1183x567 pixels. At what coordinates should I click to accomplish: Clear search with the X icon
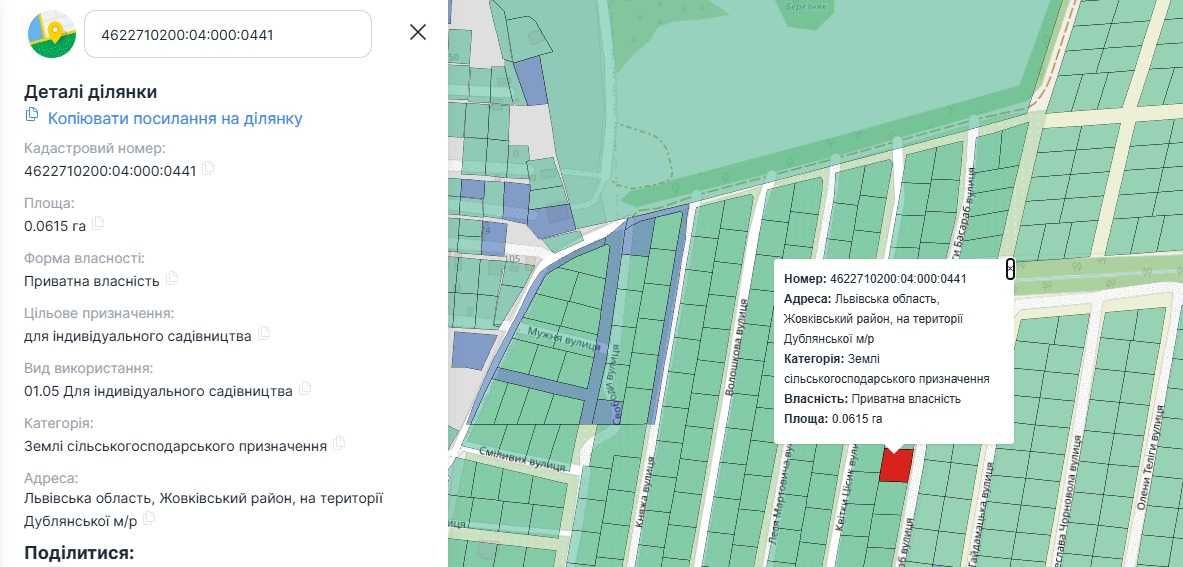point(418,32)
